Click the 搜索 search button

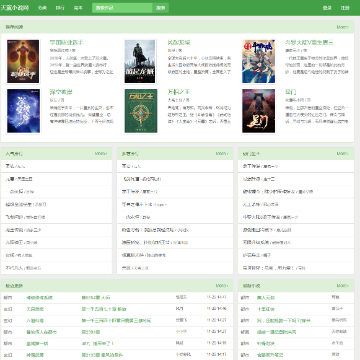(161, 8)
